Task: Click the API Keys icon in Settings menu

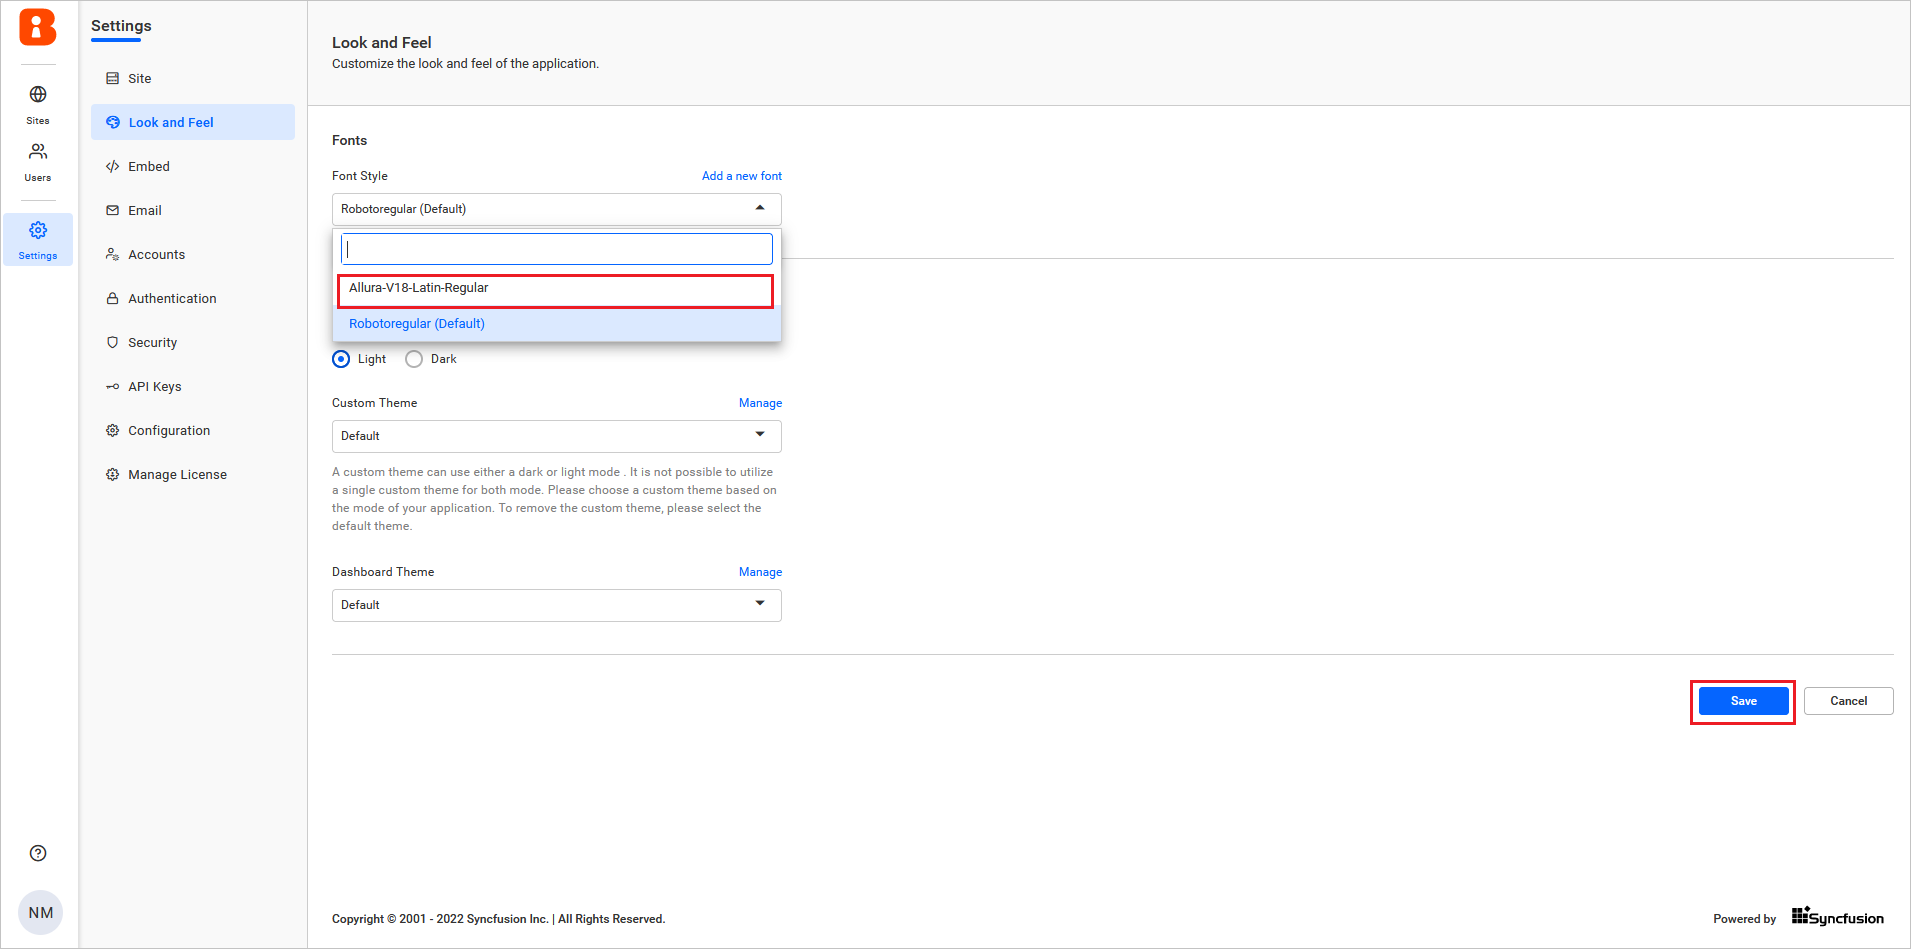Action: [x=112, y=386]
